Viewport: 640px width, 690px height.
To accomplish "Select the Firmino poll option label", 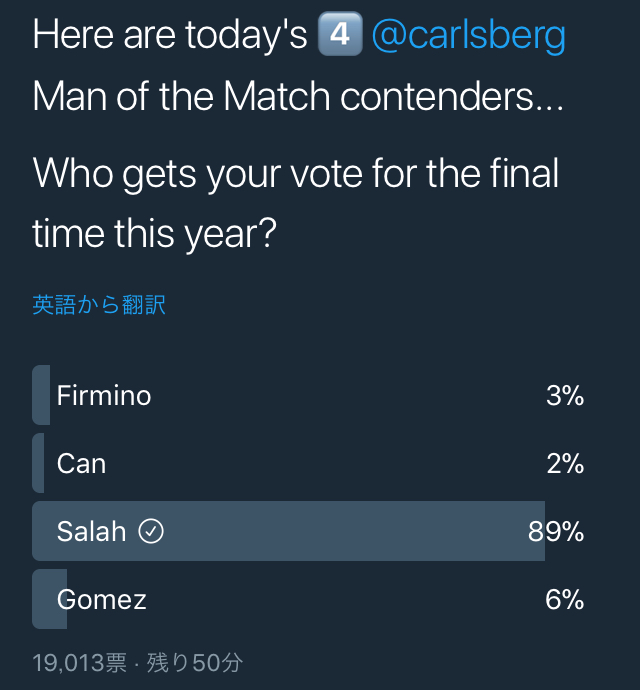I will point(104,396).
